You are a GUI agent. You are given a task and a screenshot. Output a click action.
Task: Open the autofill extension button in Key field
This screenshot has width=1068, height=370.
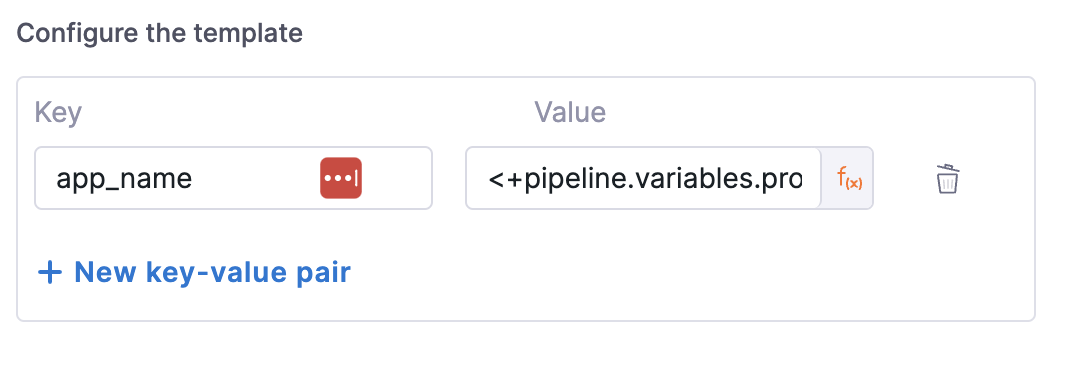(x=341, y=179)
